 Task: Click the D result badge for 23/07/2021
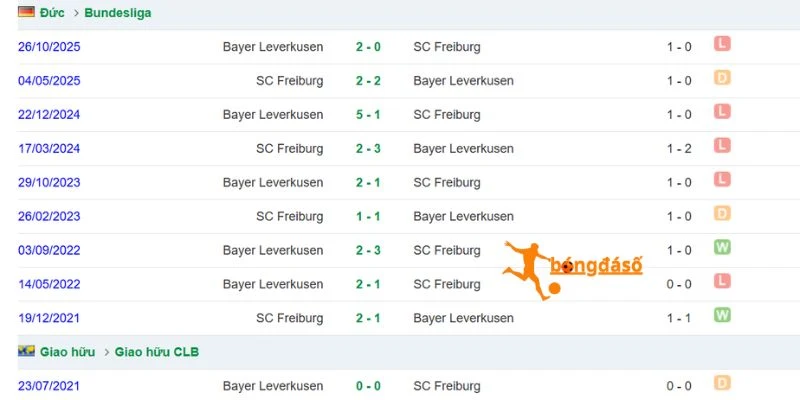coord(722,383)
